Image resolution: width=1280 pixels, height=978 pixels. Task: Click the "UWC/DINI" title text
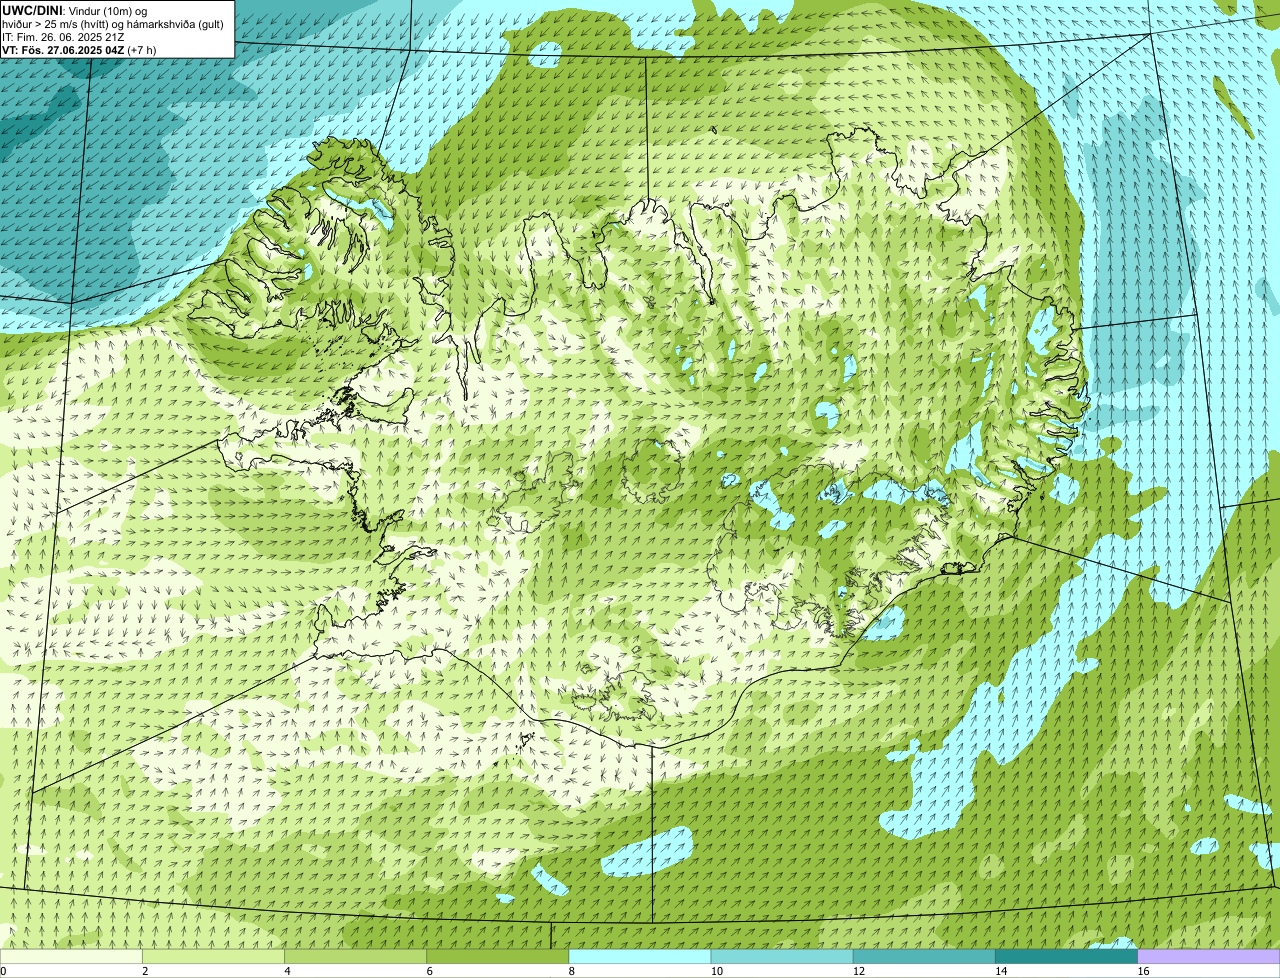click(33, 10)
